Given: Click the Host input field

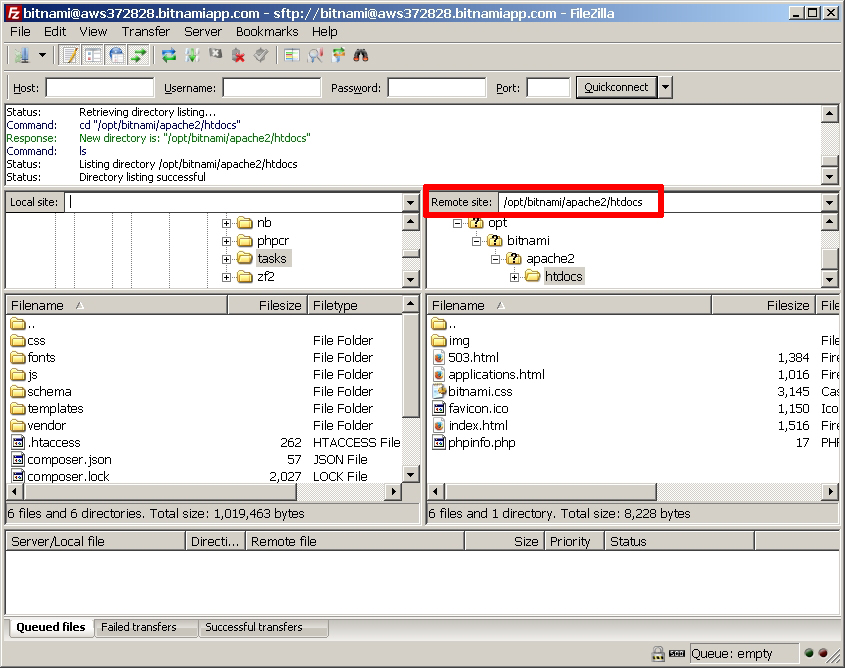Looking at the screenshot, I should pyautogui.click(x=100, y=87).
